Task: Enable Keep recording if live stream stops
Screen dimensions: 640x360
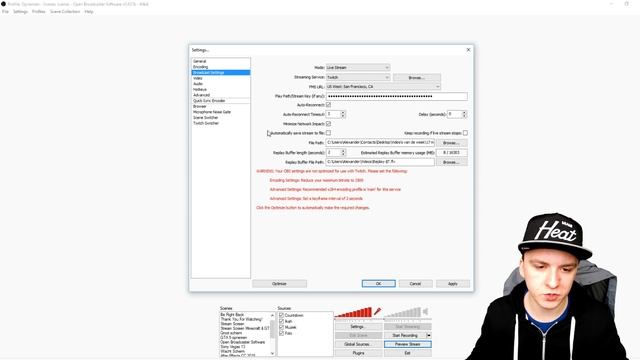Action: click(465, 133)
